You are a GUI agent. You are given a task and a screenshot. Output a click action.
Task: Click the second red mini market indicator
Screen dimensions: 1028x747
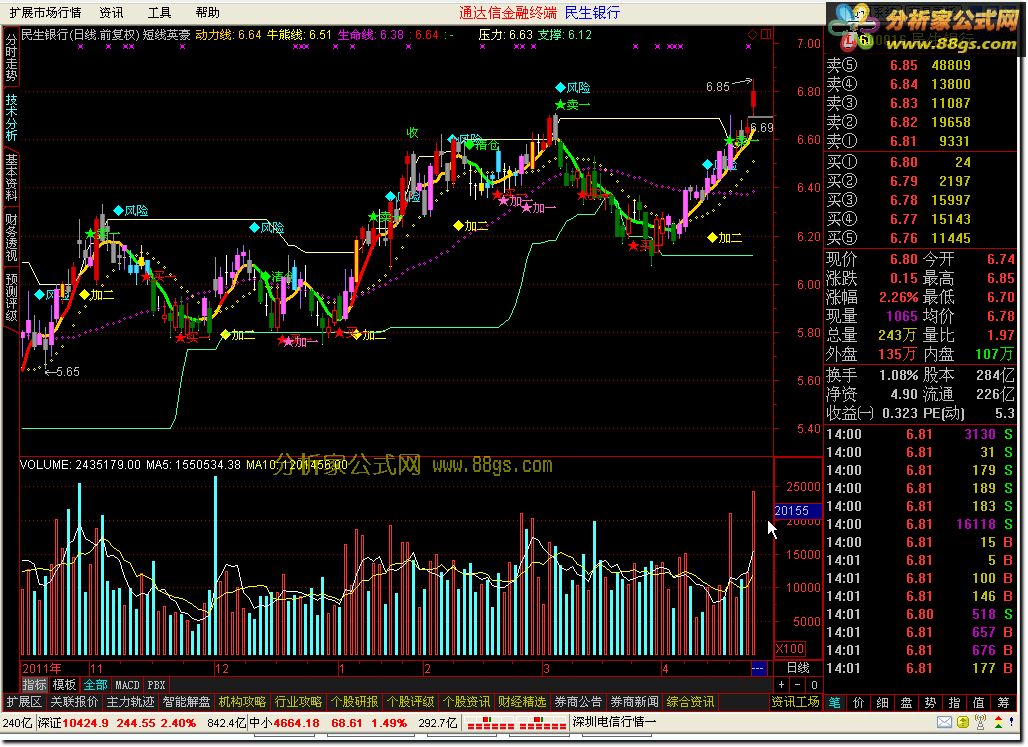[542, 723]
